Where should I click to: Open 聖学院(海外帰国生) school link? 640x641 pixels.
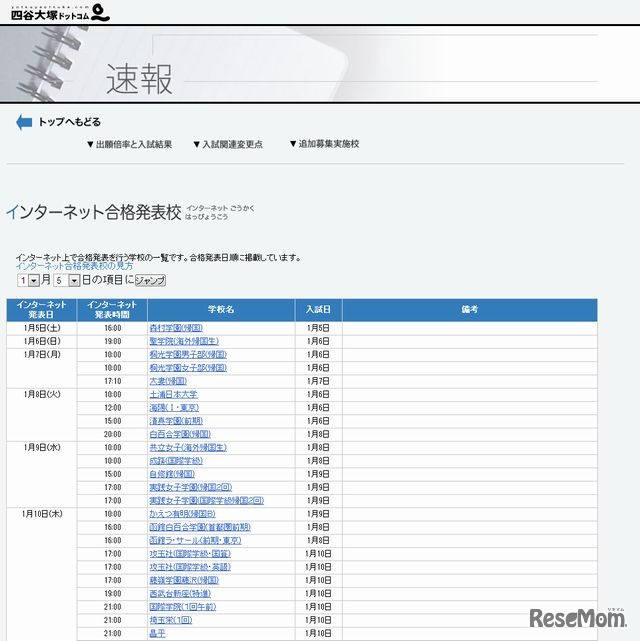(184, 341)
